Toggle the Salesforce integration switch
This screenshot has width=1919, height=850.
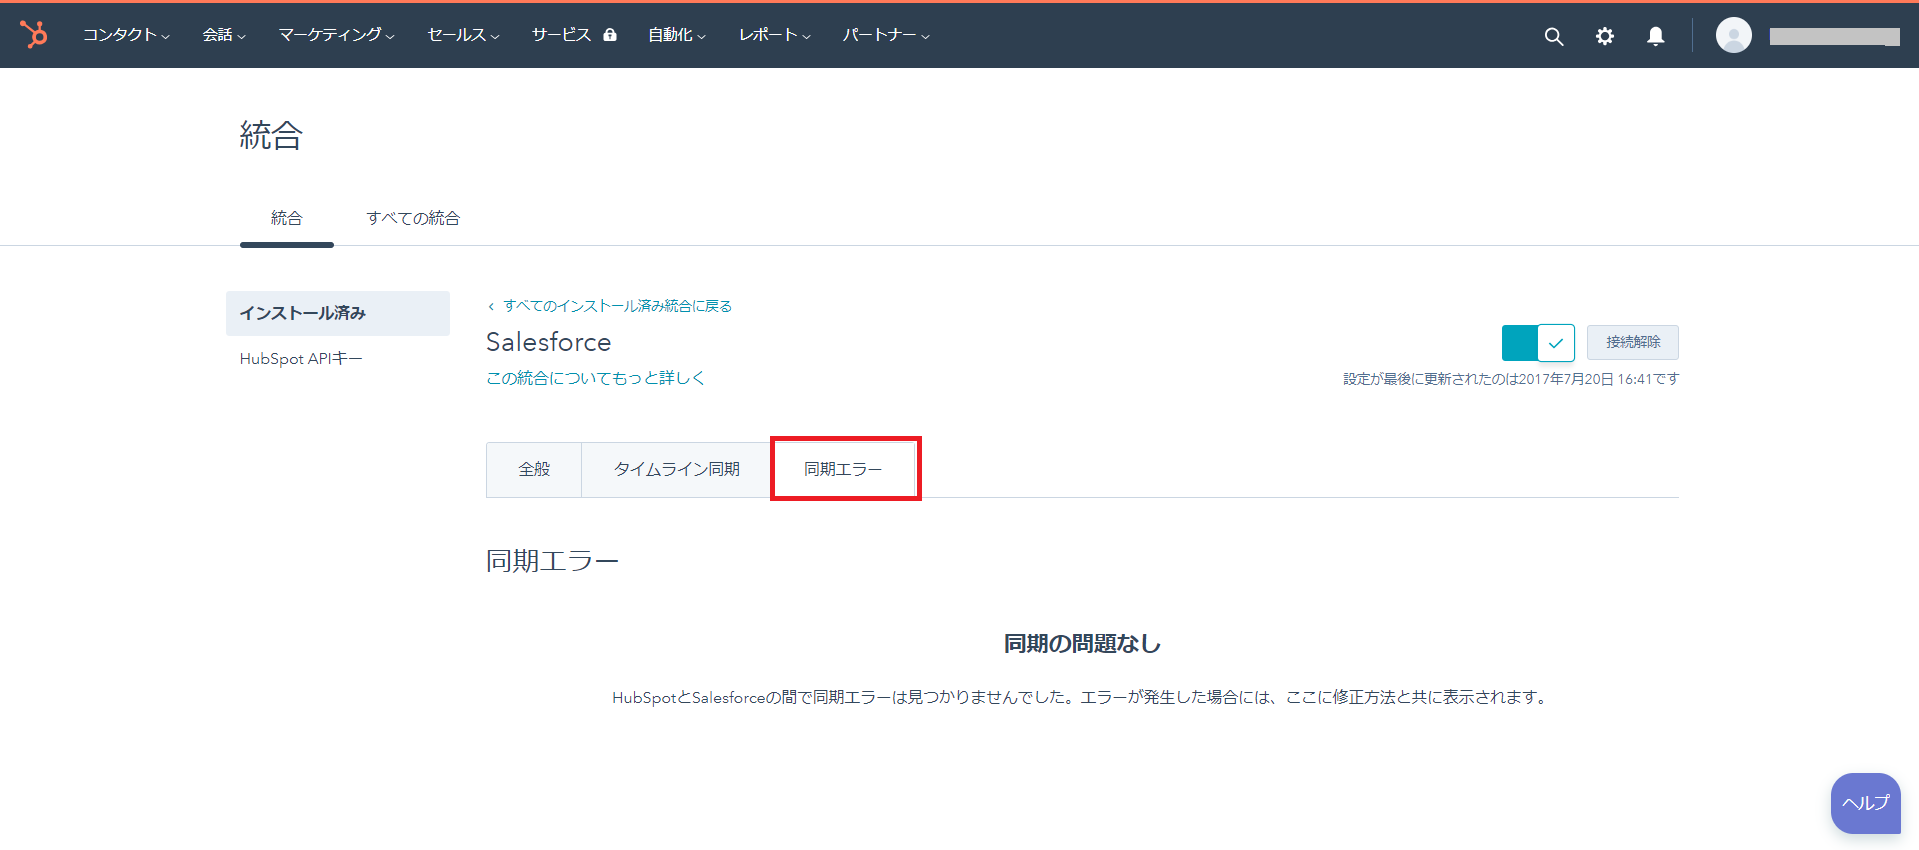tap(1537, 343)
